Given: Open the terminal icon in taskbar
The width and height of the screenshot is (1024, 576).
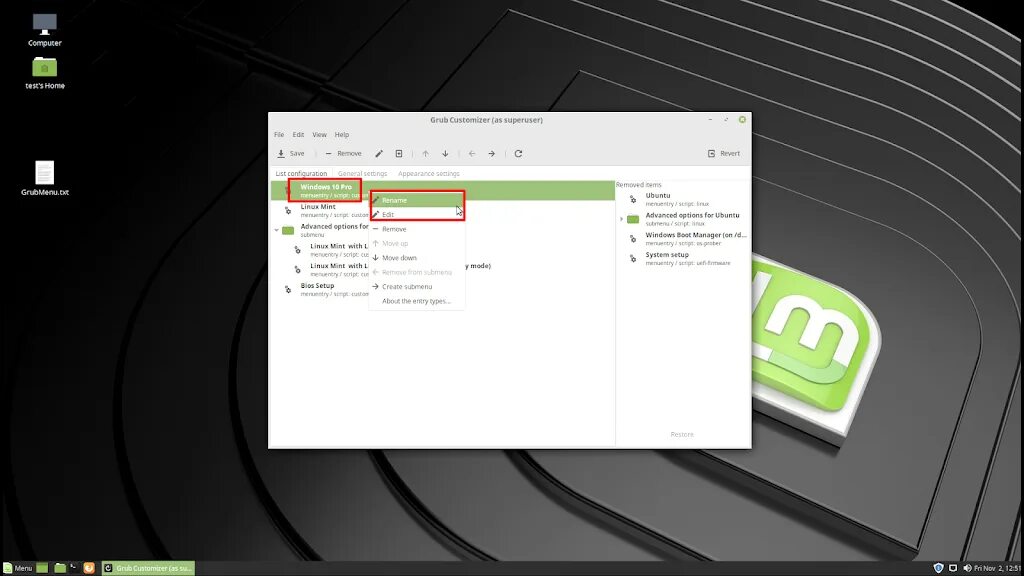Looking at the screenshot, I should pyautogui.click(x=74, y=568).
